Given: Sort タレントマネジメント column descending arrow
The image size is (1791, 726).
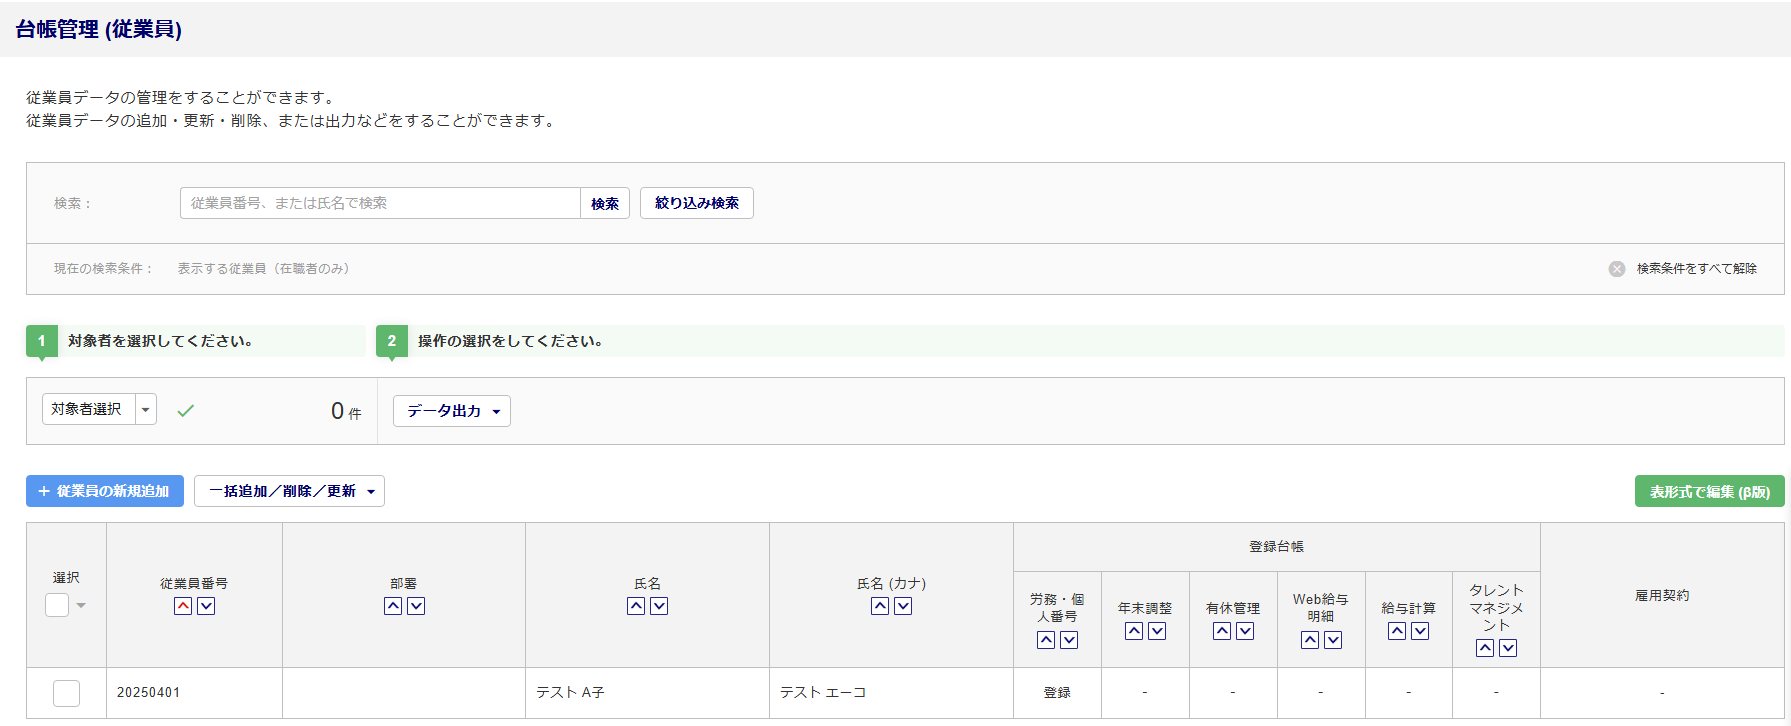Looking at the screenshot, I should [1508, 648].
